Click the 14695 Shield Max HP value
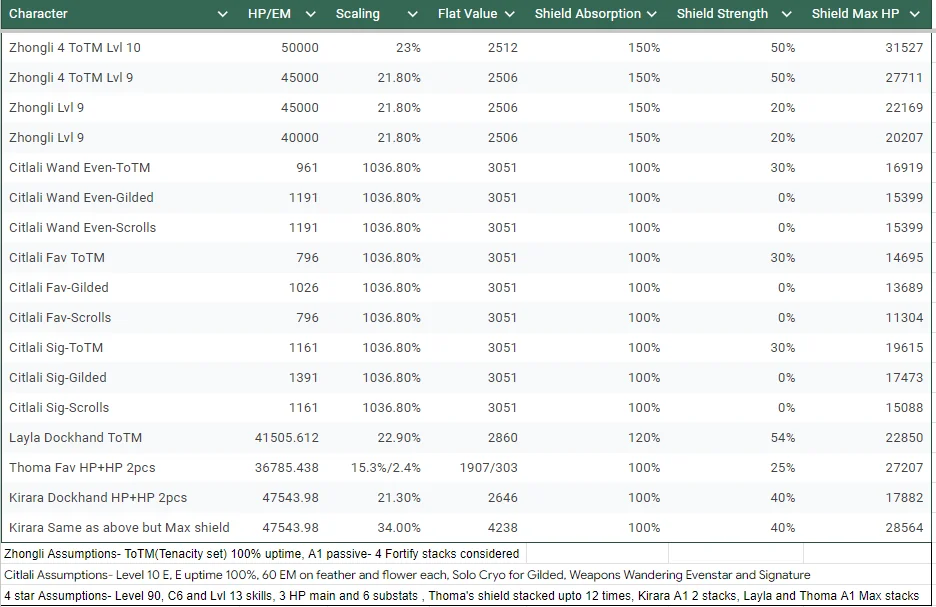Image resolution: width=936 pixels, height=607 pixels. (904, 257)
